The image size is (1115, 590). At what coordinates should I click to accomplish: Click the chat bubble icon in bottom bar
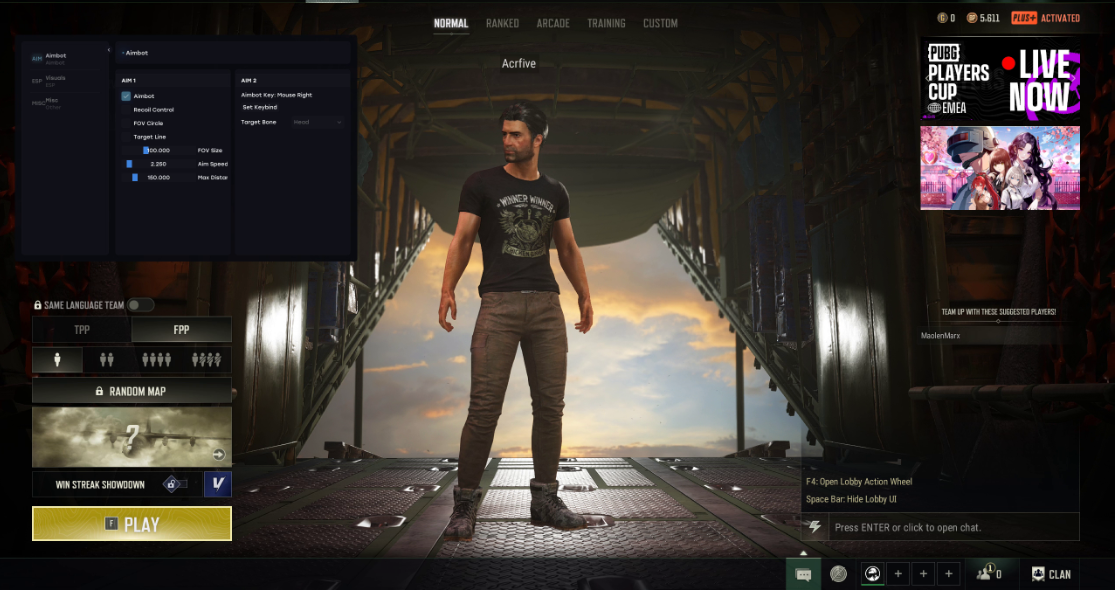coord(804,574)
